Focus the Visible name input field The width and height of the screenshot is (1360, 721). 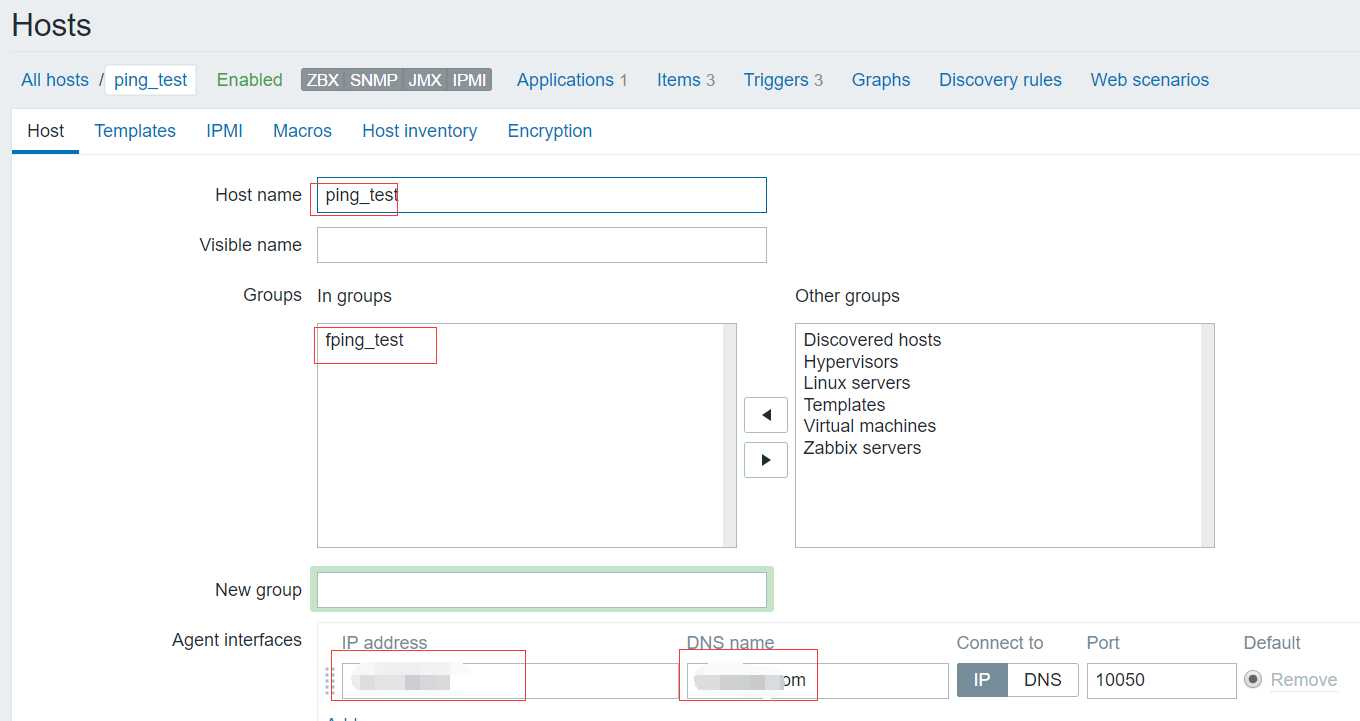click(542, 245)
